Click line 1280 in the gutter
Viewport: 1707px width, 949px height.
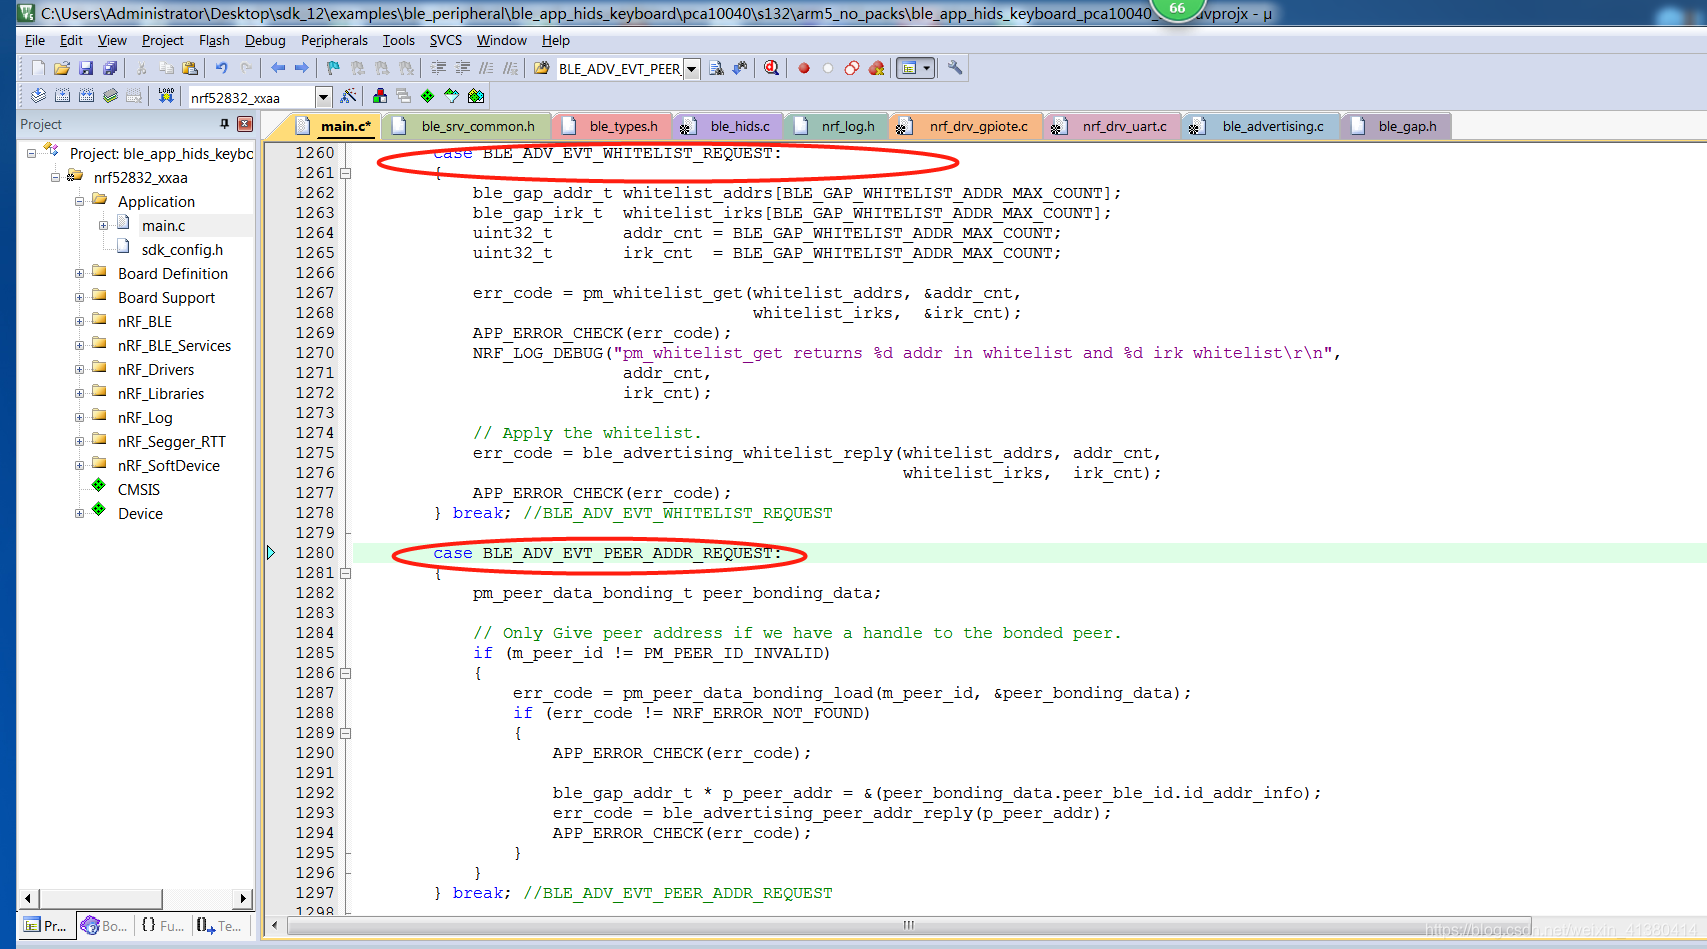(315, 553)
